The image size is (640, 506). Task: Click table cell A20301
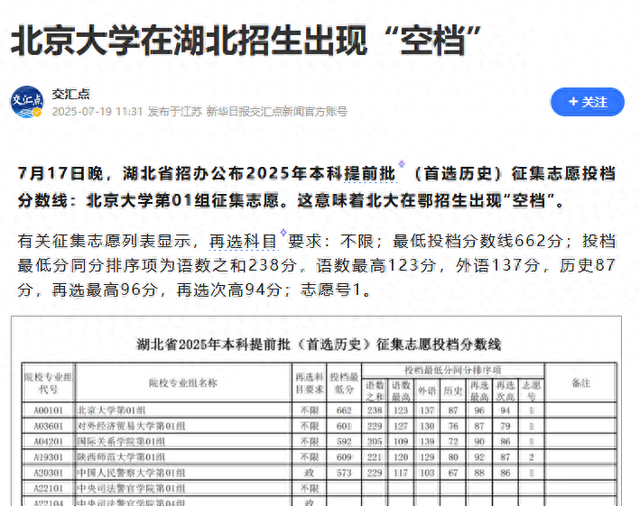(x=48, y=473)
